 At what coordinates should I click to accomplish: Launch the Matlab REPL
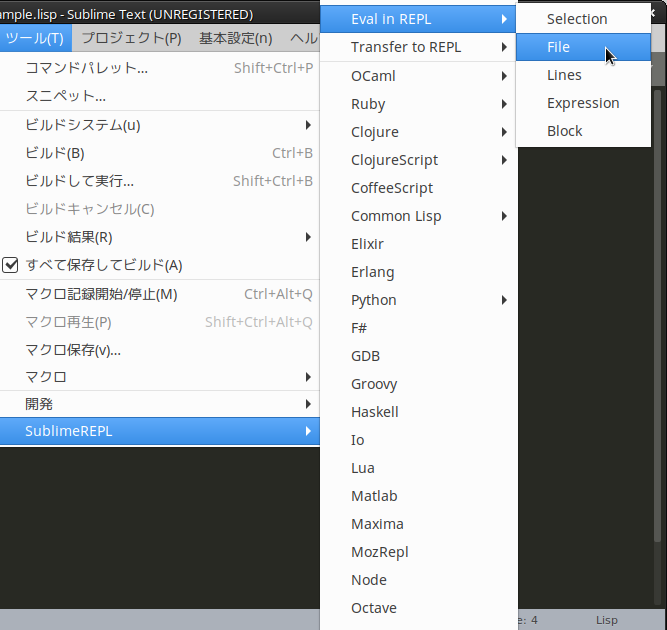point(419,496)
